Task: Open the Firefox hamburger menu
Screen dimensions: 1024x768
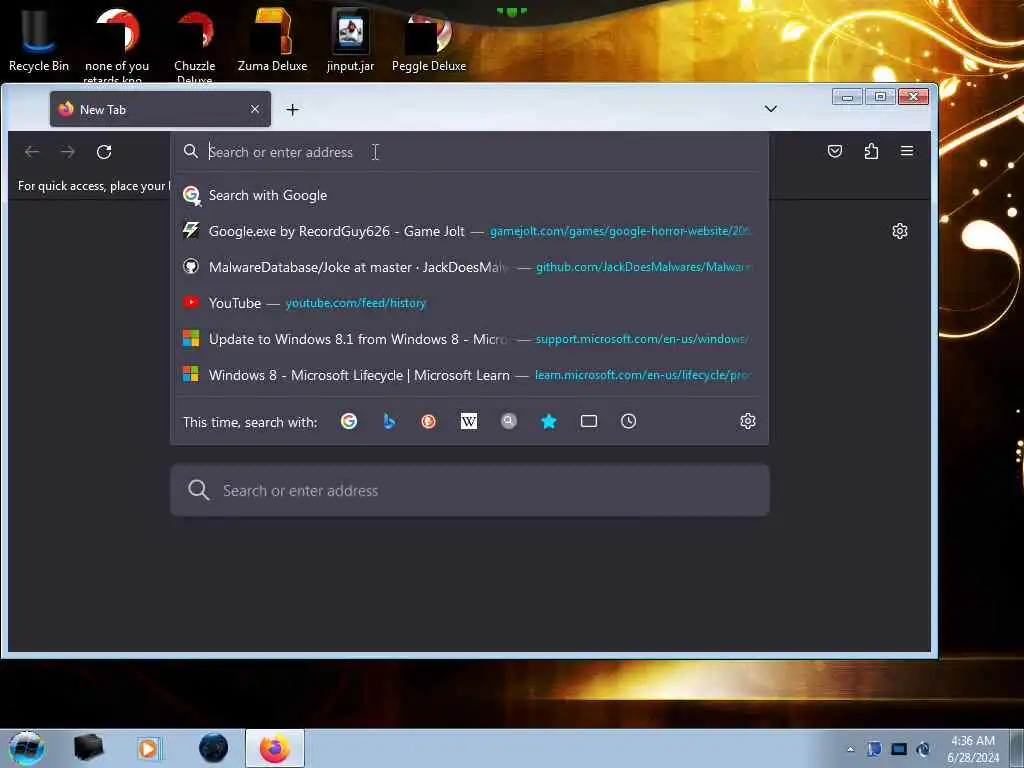Action: coord(907,152)
